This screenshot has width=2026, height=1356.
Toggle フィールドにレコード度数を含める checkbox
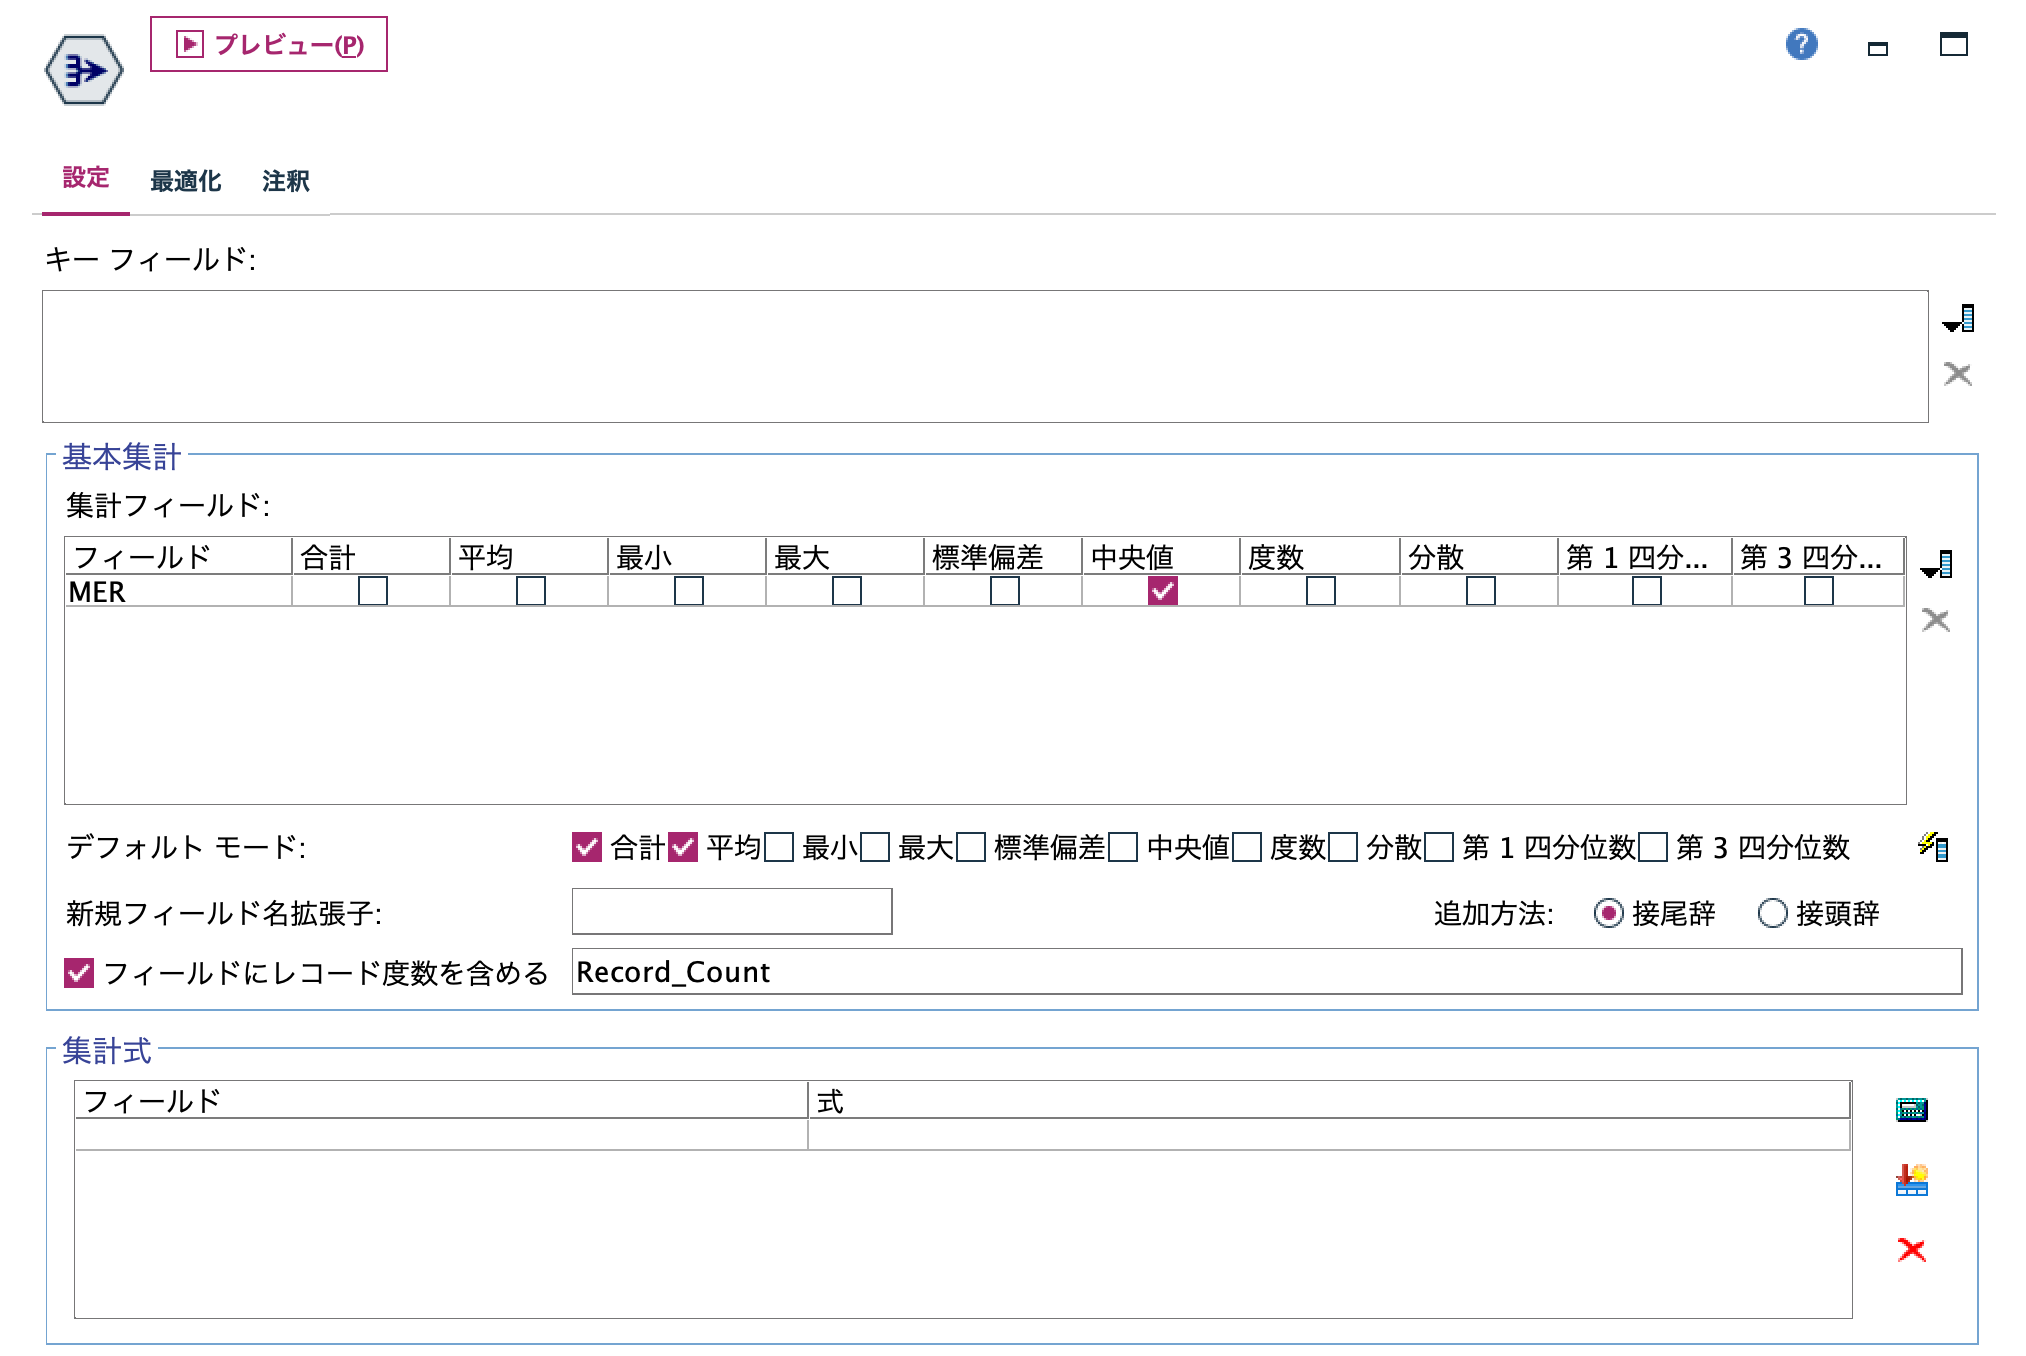point(79,971)
